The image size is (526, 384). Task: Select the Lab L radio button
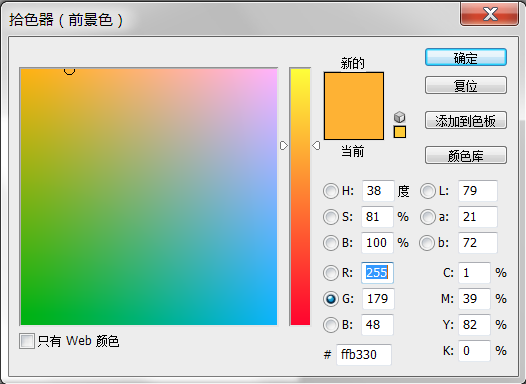(428, 191)
